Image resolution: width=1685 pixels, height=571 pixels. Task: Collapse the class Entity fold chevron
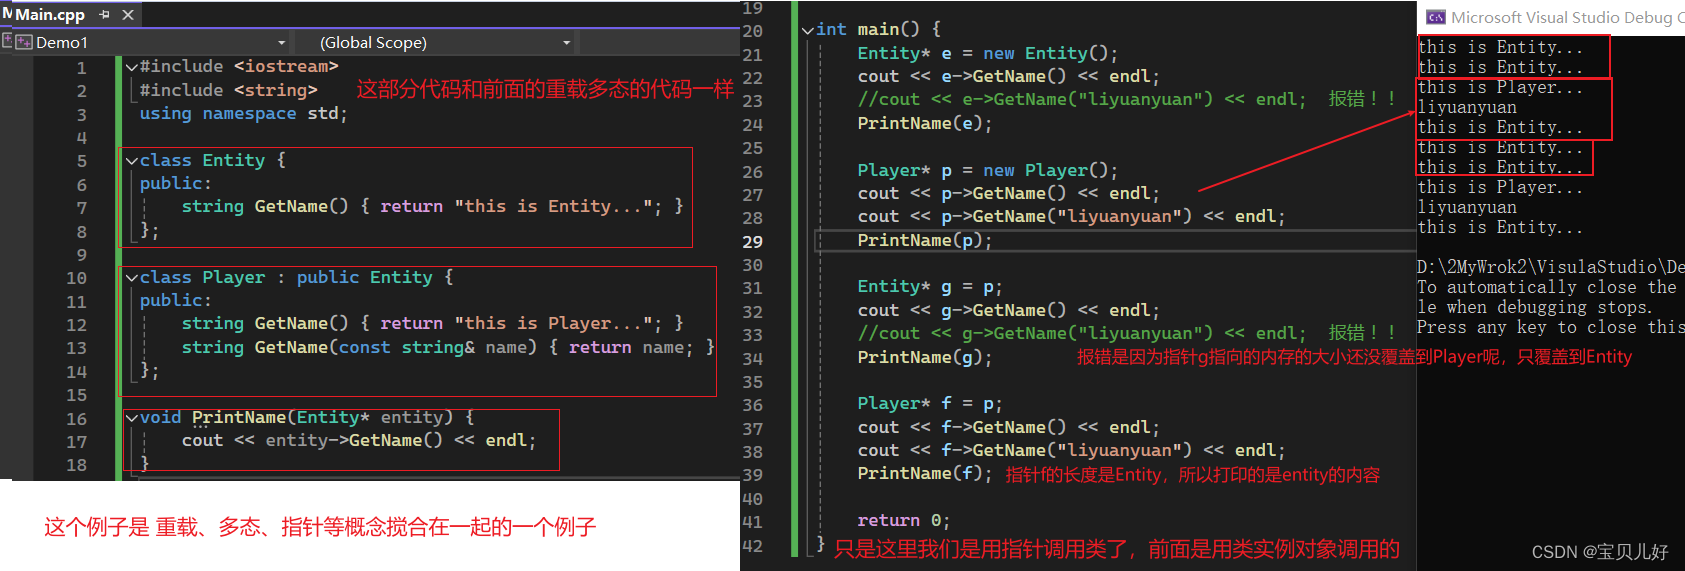point(131,160)
